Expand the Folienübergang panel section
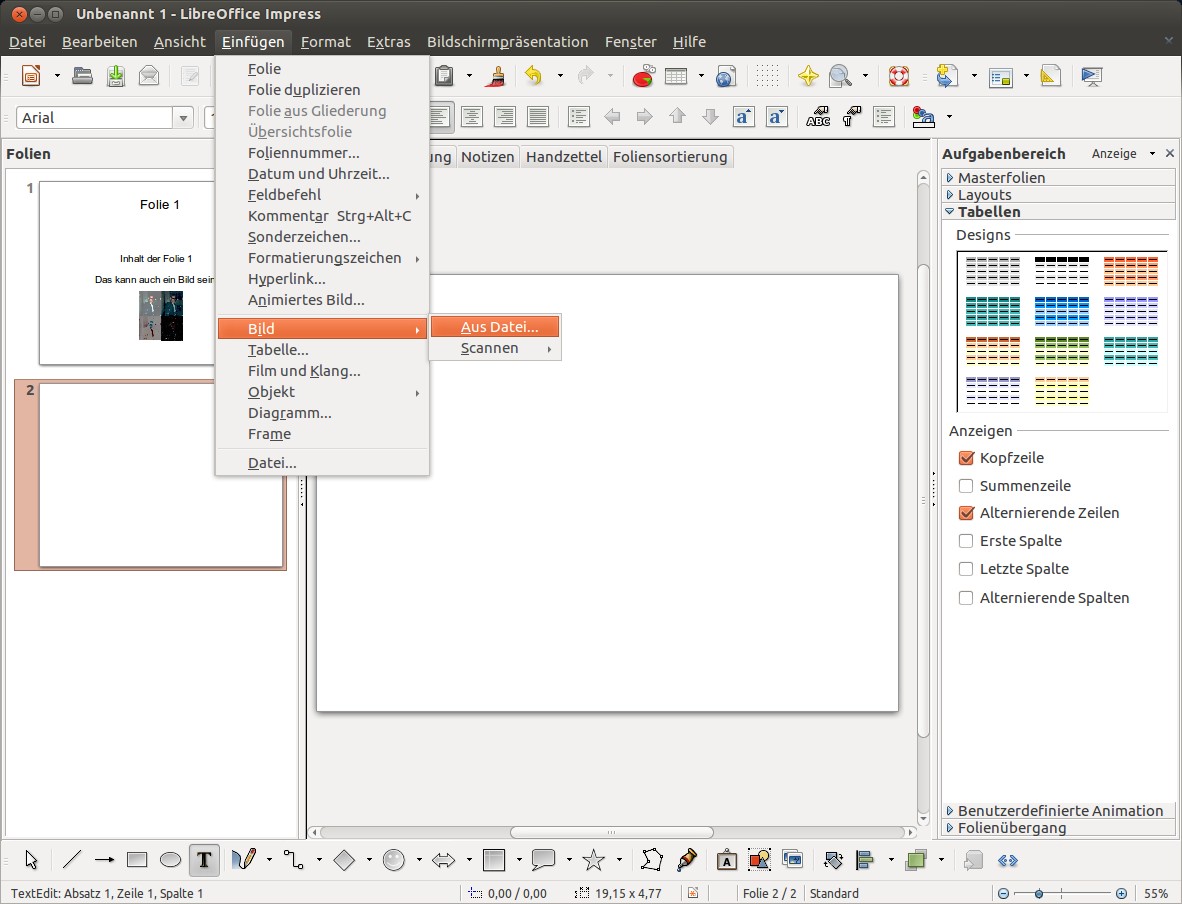This screenshot has width=1182, height=904. click(x=1011, y=828)
